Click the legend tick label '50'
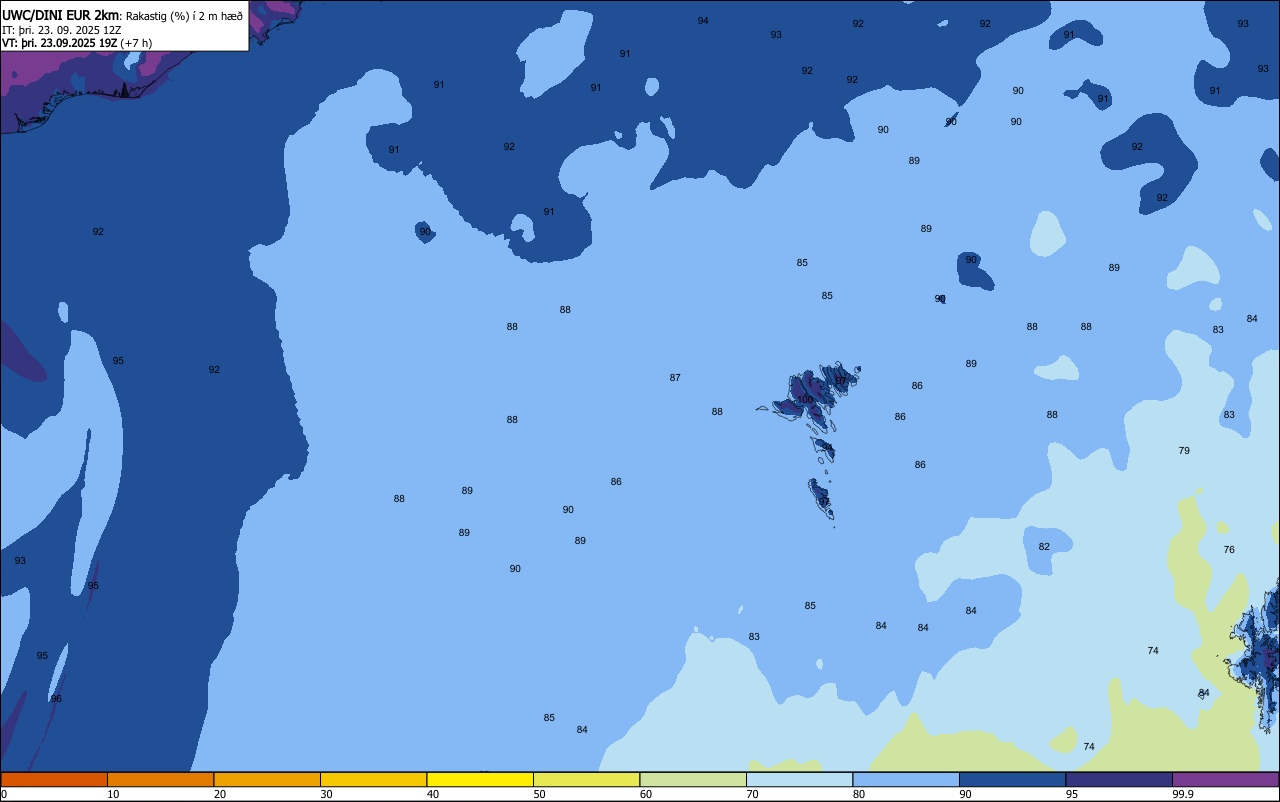The height and width of the screenshot is (802, 1280). pyautogui.click(x=540, y=794)
